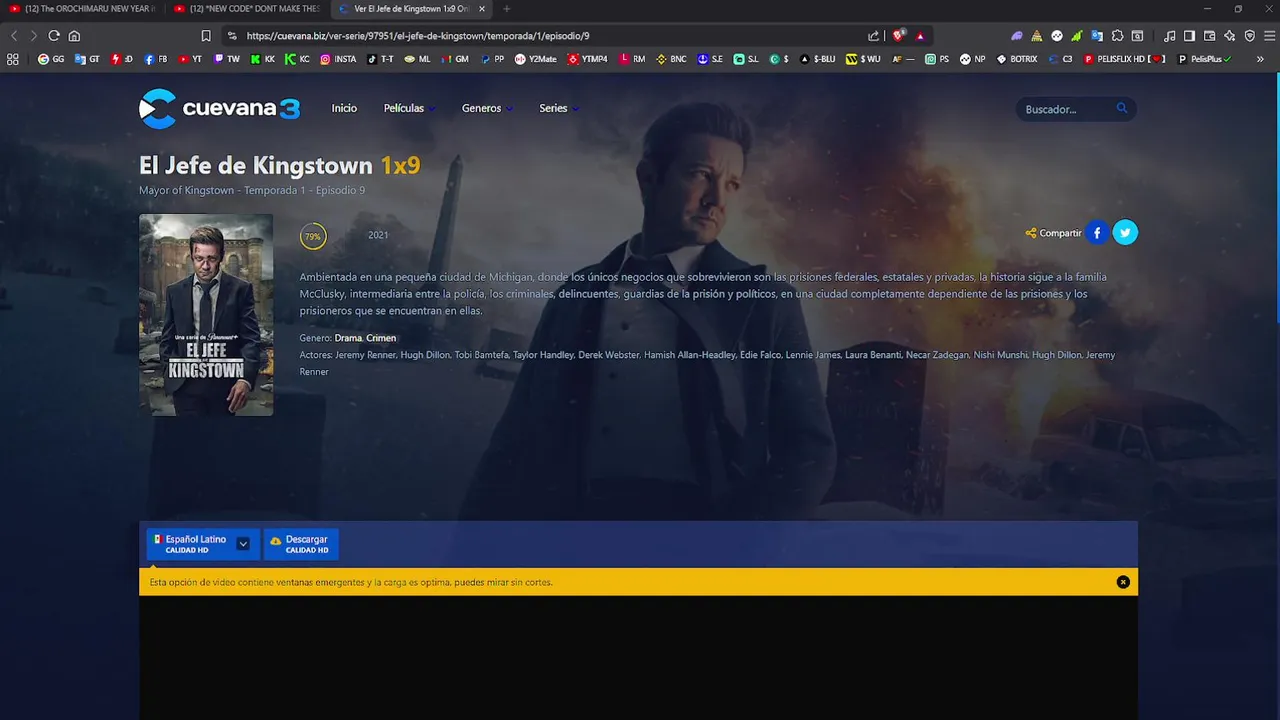Click the Descargar Calidad HD button
Viewport: 1280px width, 720px height.
point(301,544)
